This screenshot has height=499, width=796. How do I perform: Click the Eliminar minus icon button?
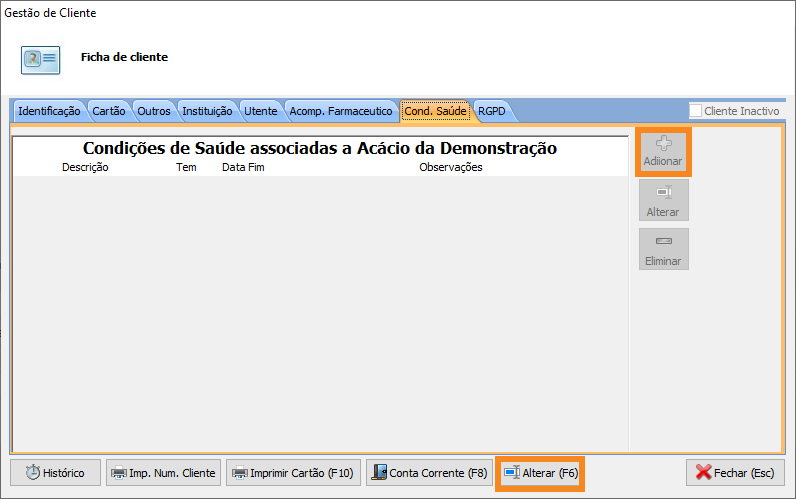pos(663,249)
